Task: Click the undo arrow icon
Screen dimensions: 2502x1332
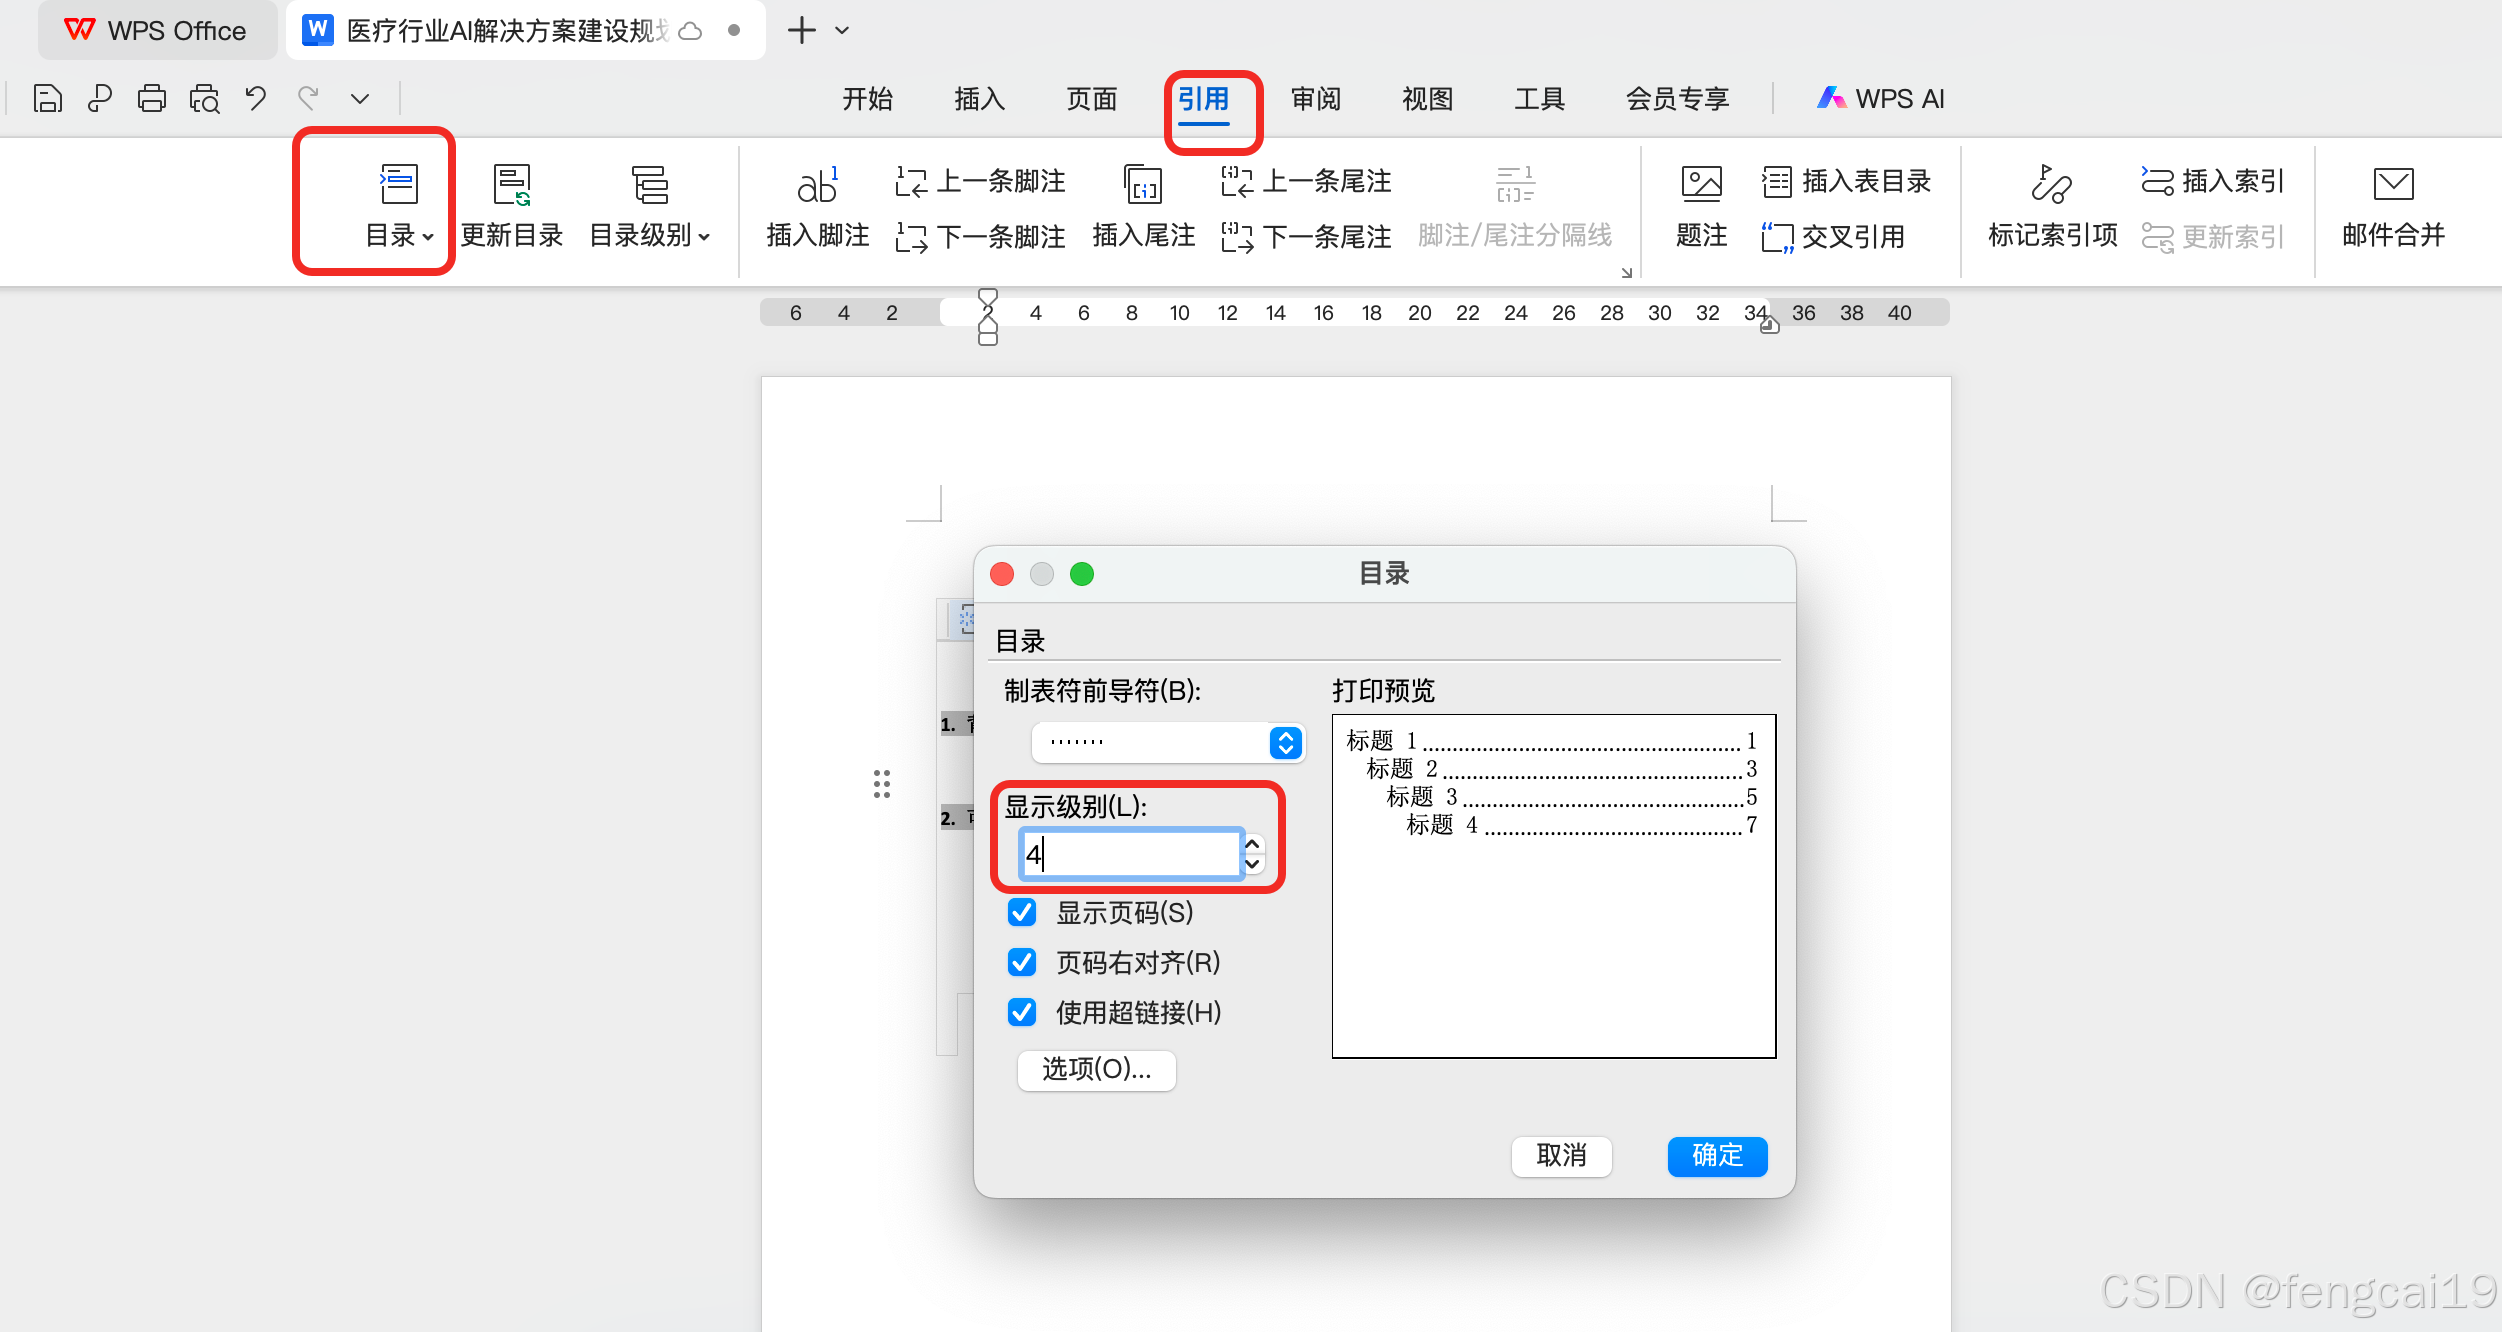Action: click(256, 98)
